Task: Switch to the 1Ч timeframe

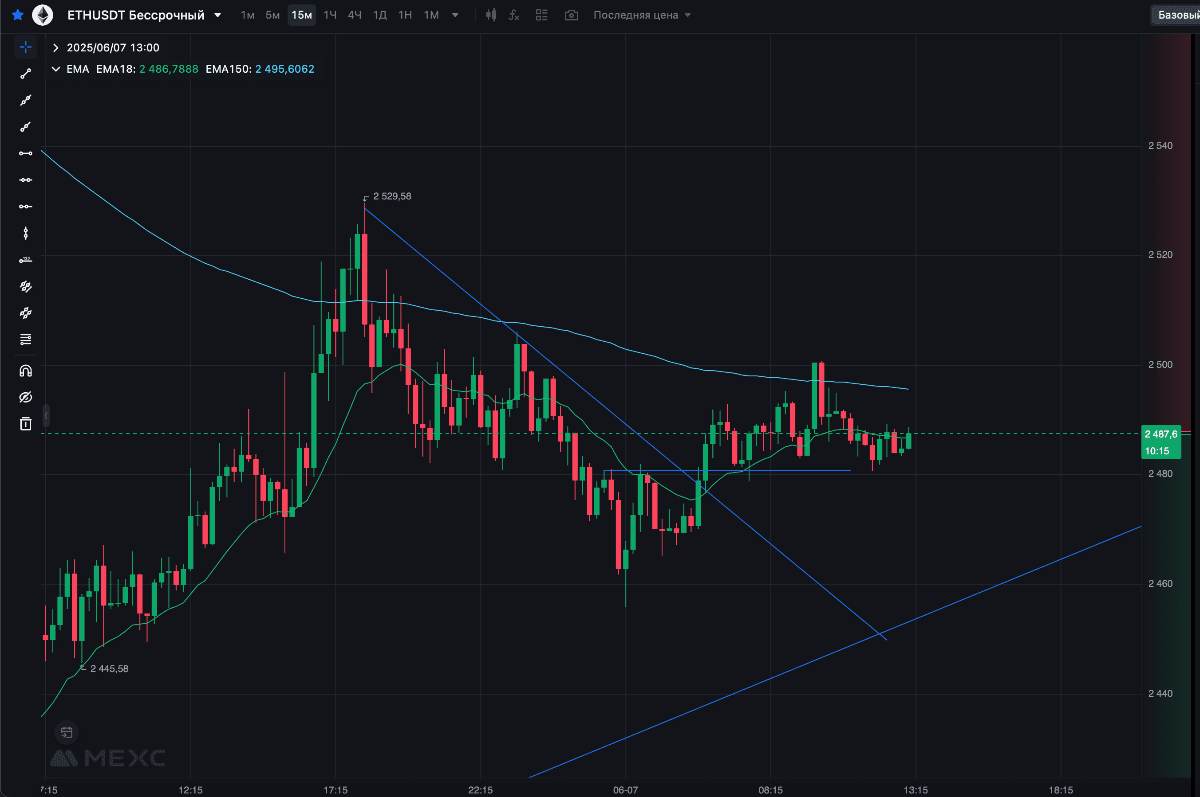Action: [330, 15]
